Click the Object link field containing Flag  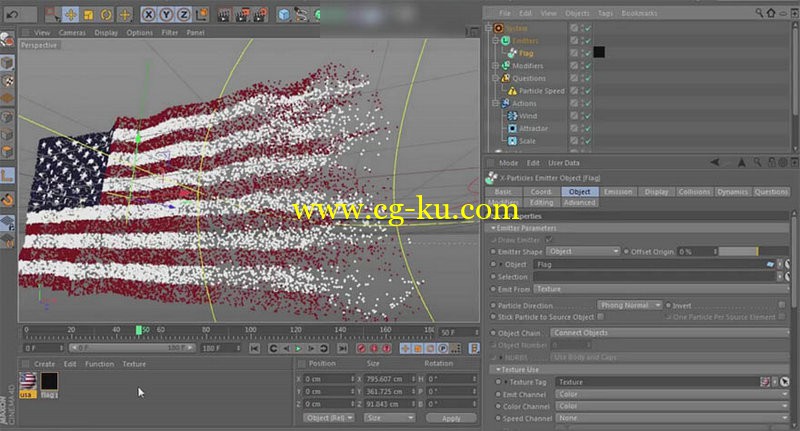(654, 264)
